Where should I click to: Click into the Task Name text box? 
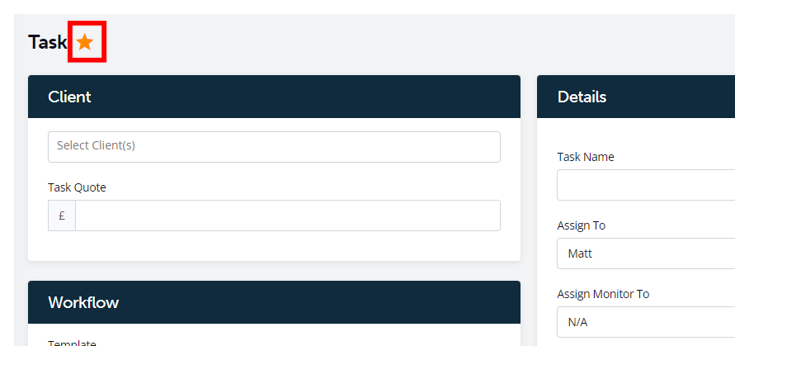(x=646, y=185)
